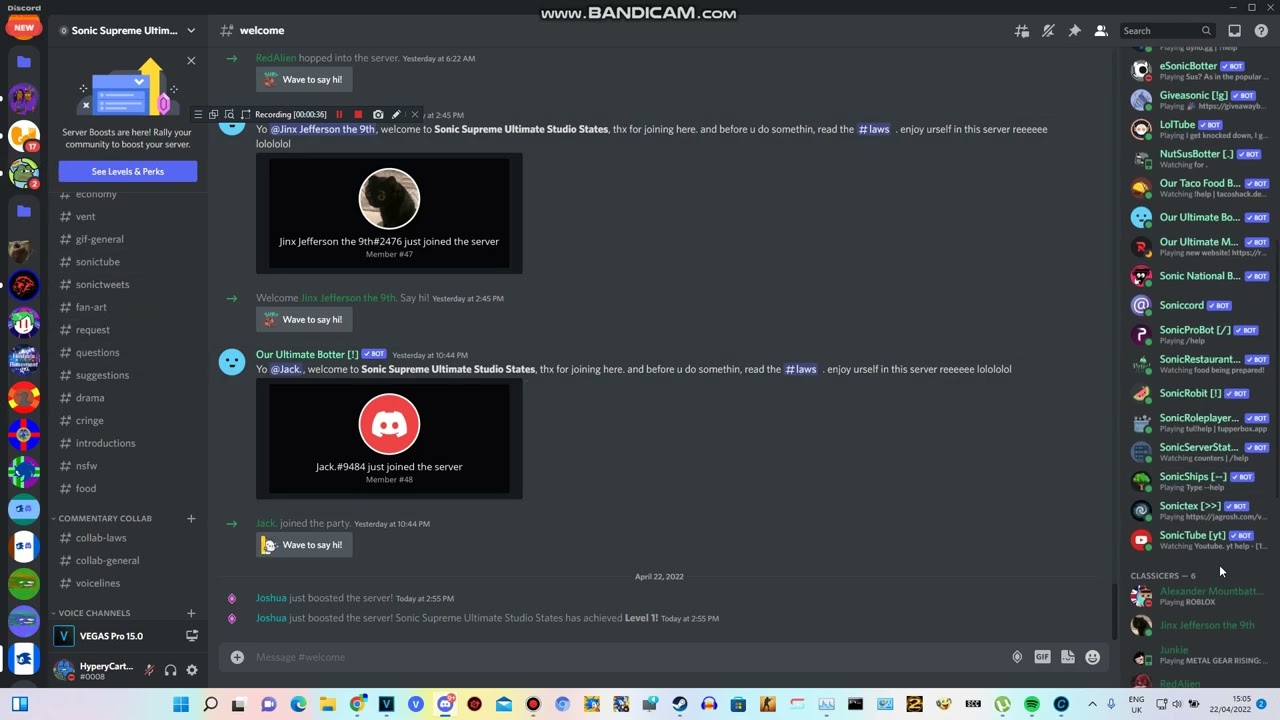
Task: Click the Search field in header
Action: 1167,31
